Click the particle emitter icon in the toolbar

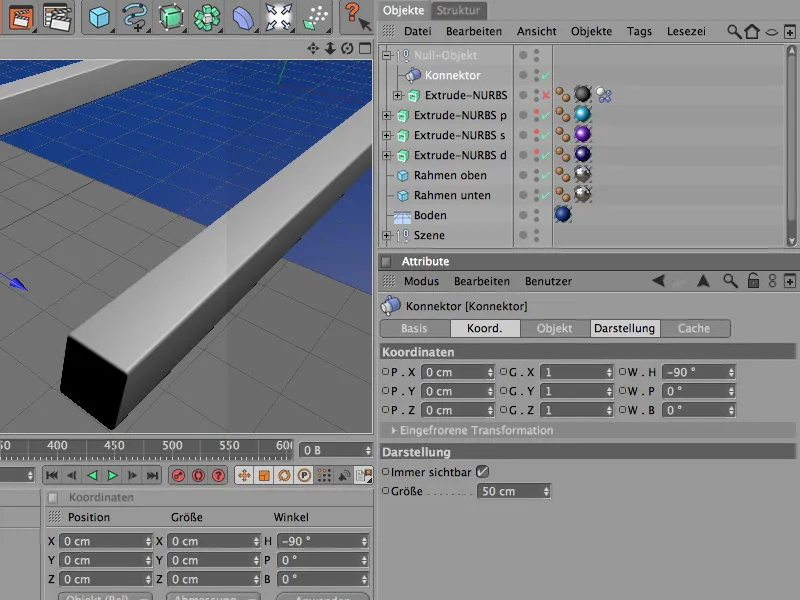click(x=316, y=17)
